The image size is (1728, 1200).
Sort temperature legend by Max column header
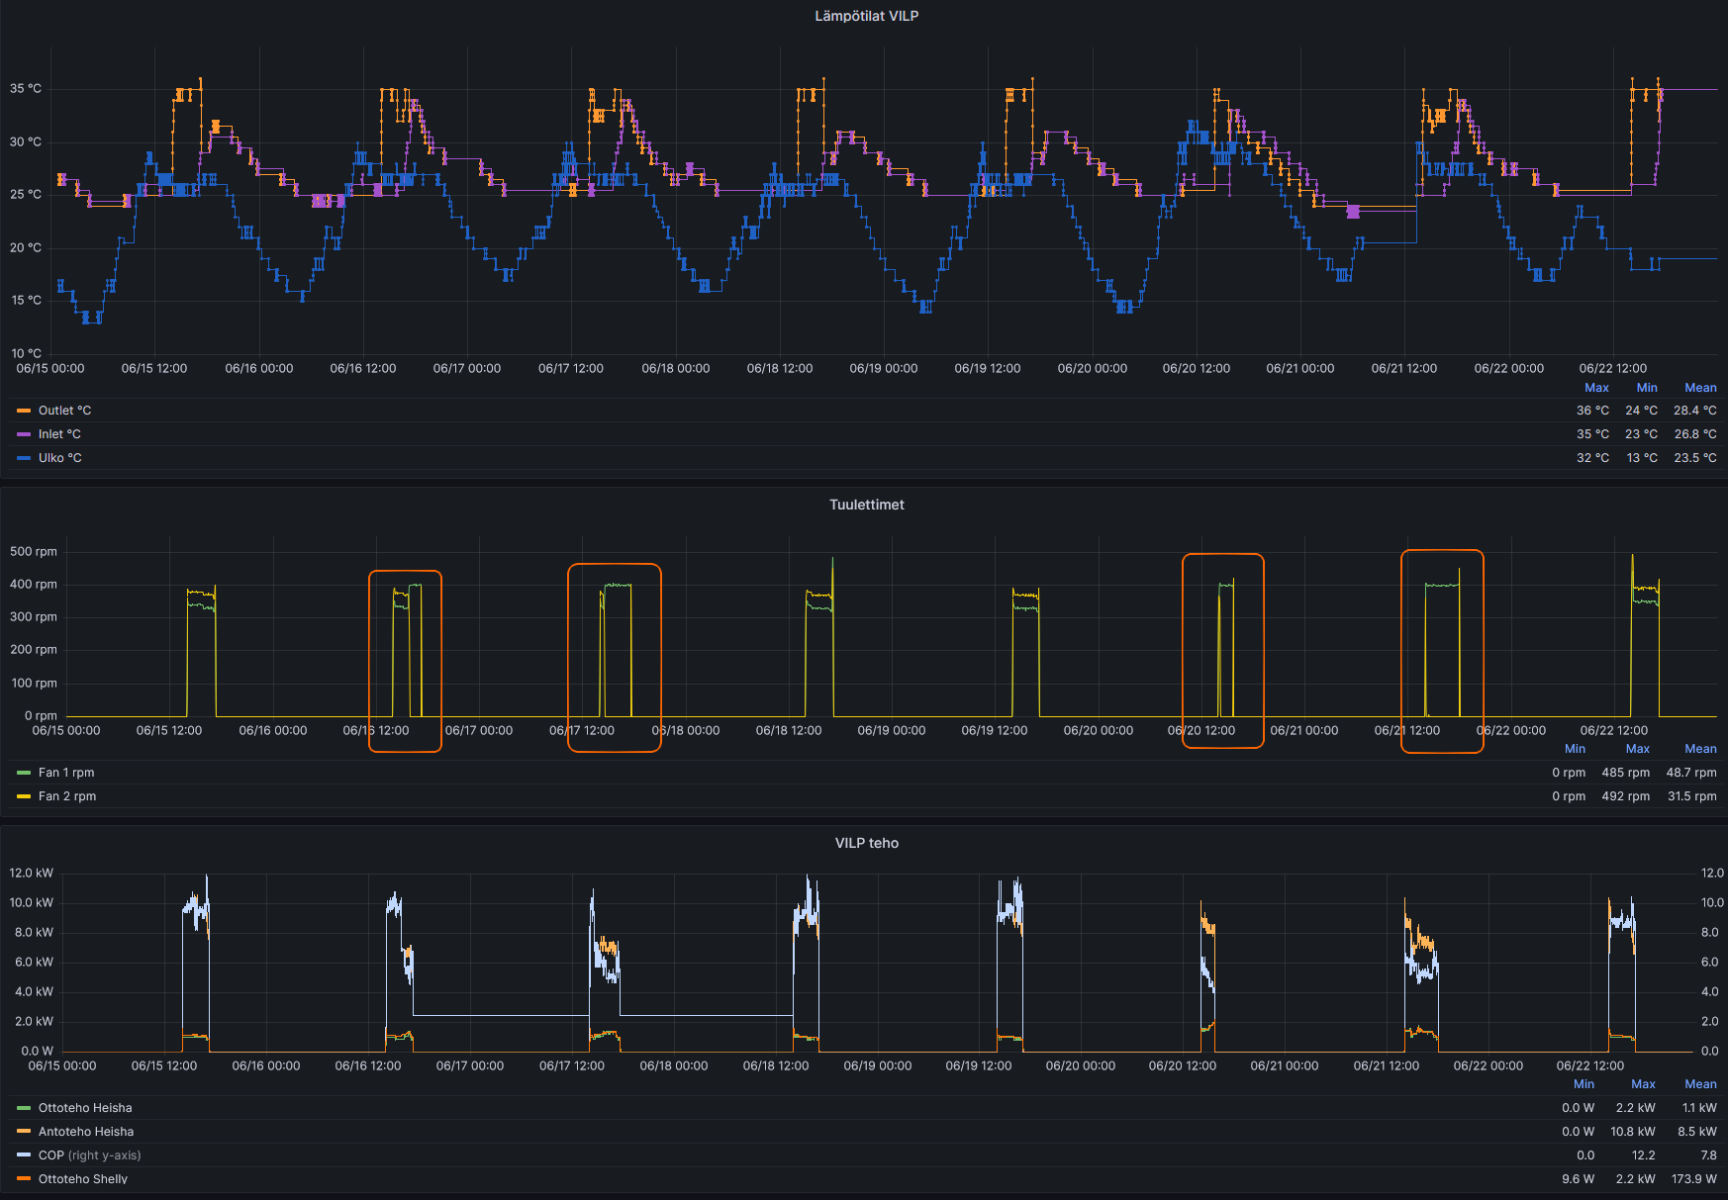[1596, 388]
